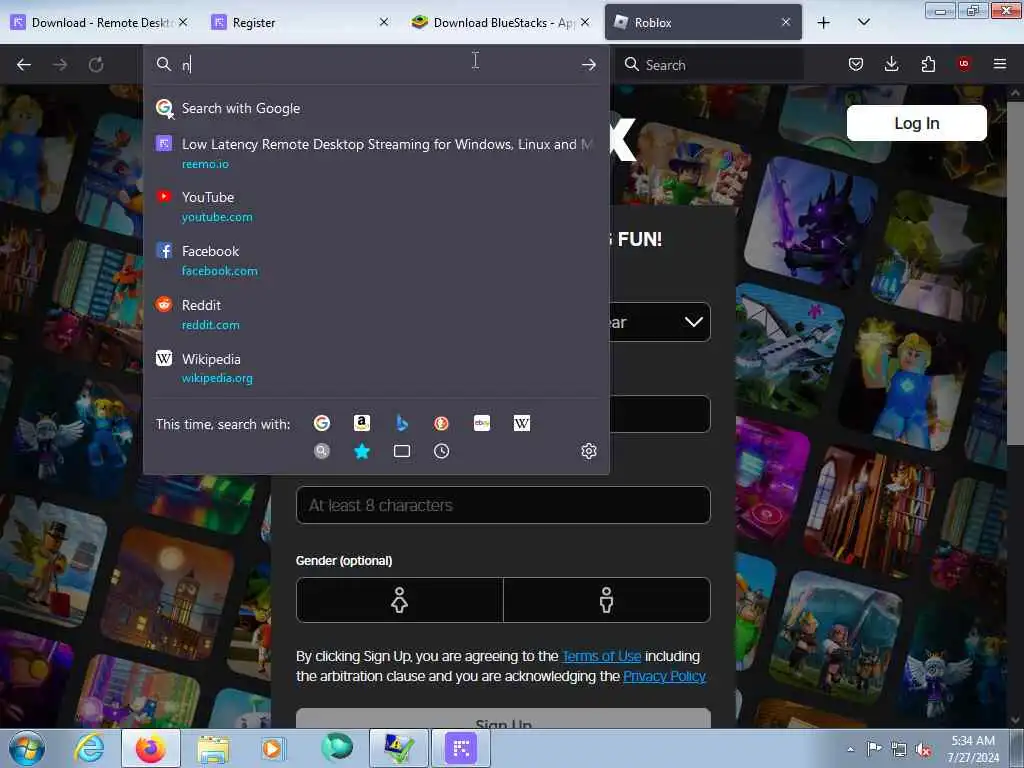The width and height of the screenshot is (1024, 768).
Task: Open the Privacy Policy link
Action: pos(664,676)
